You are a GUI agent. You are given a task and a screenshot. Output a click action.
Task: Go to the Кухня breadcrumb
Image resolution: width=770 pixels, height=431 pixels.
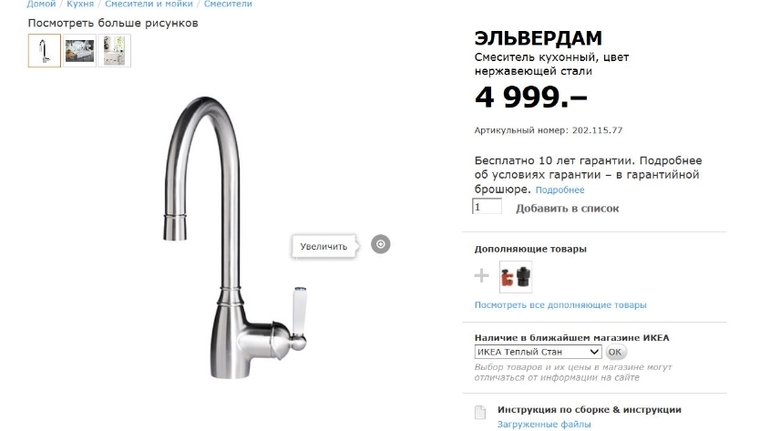(x=80, y=4)
